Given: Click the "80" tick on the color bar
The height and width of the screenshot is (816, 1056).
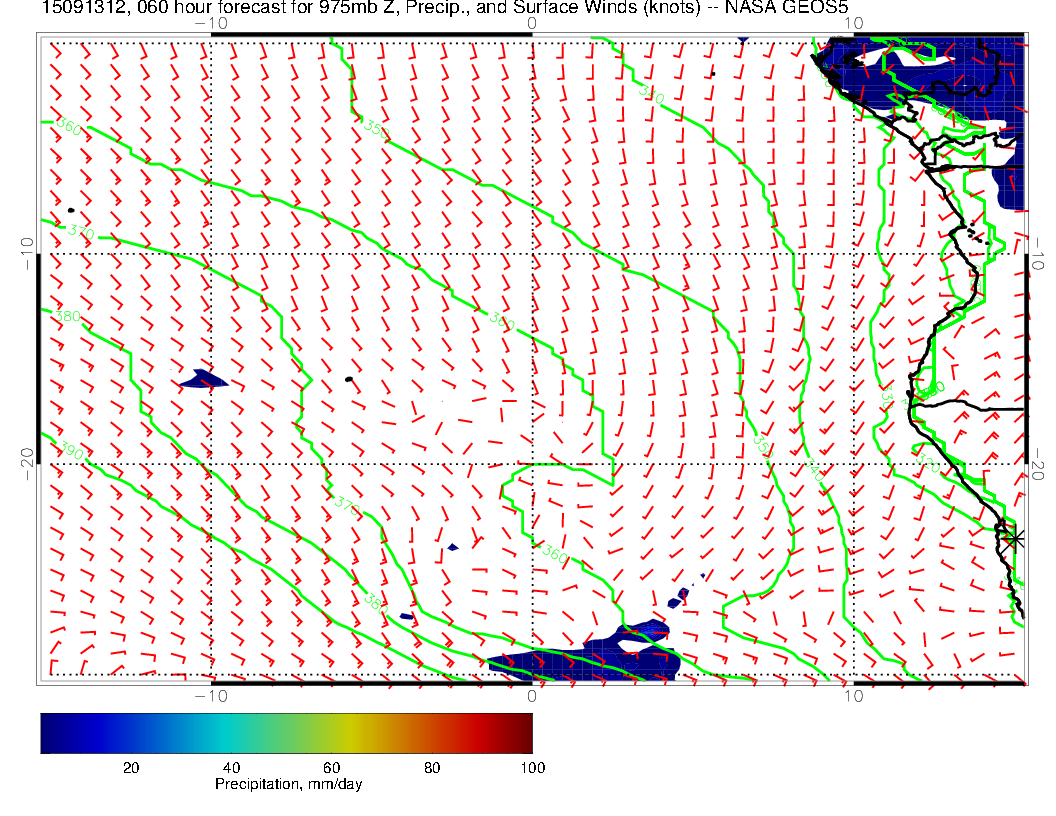Looking at the screenshot, I should coord(432,768).
